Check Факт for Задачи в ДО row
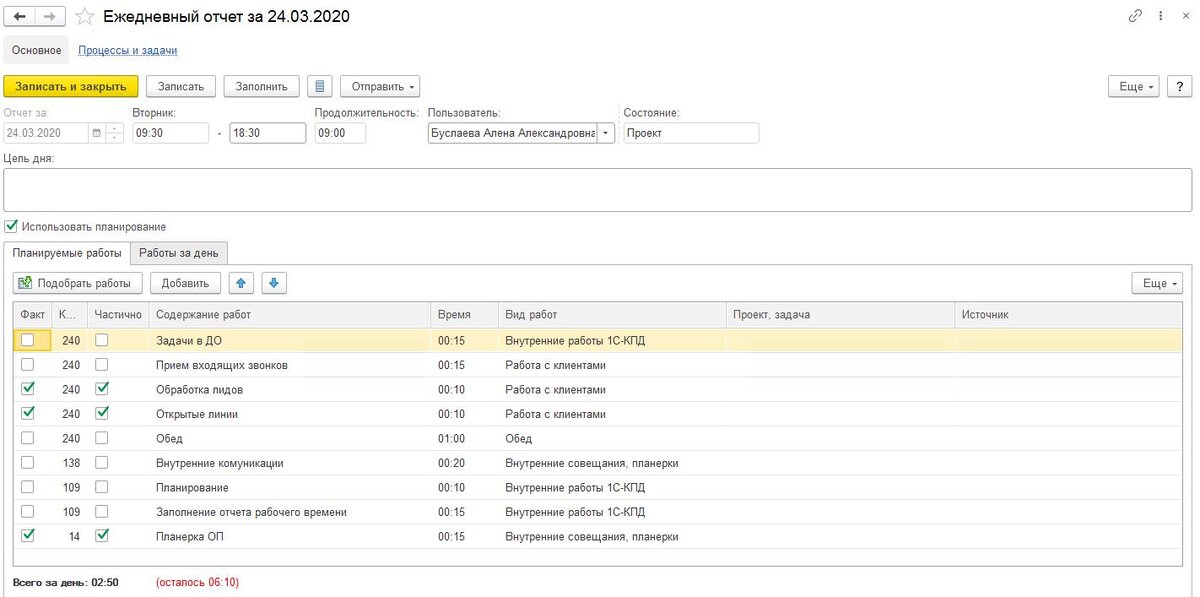Screen dimensions: 1200x597 pyautogui.click(x=27, y=340)
